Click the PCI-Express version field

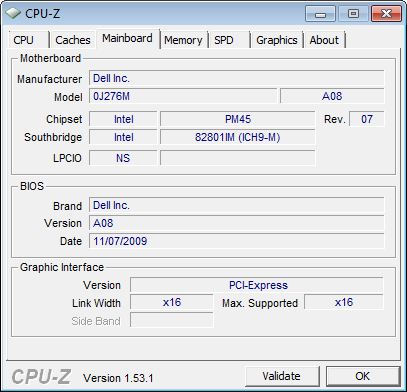point(257,285)
